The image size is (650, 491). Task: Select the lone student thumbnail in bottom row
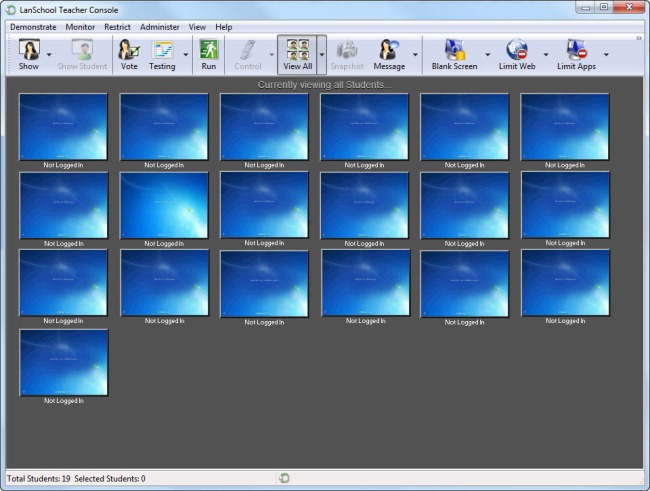[64, 362]
